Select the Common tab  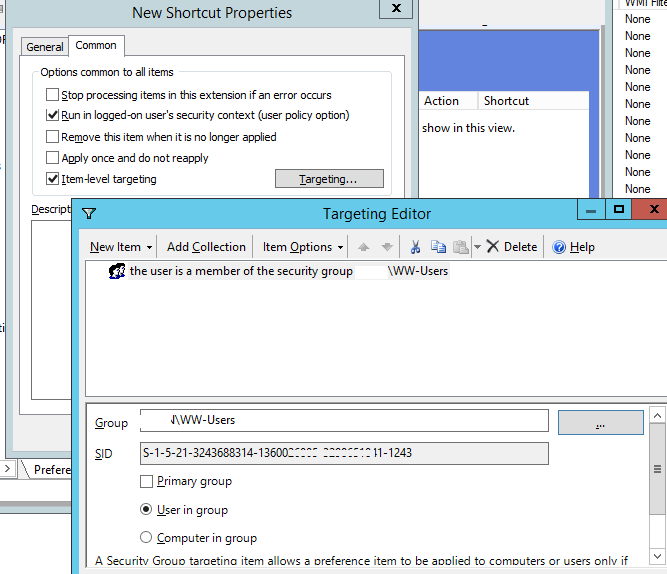click(x=96, y=45)
